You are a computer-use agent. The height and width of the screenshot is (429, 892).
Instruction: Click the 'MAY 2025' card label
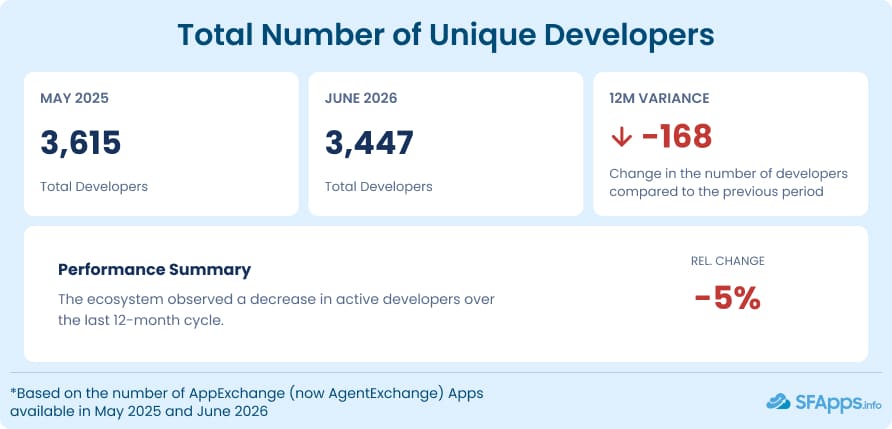(74, 98)
